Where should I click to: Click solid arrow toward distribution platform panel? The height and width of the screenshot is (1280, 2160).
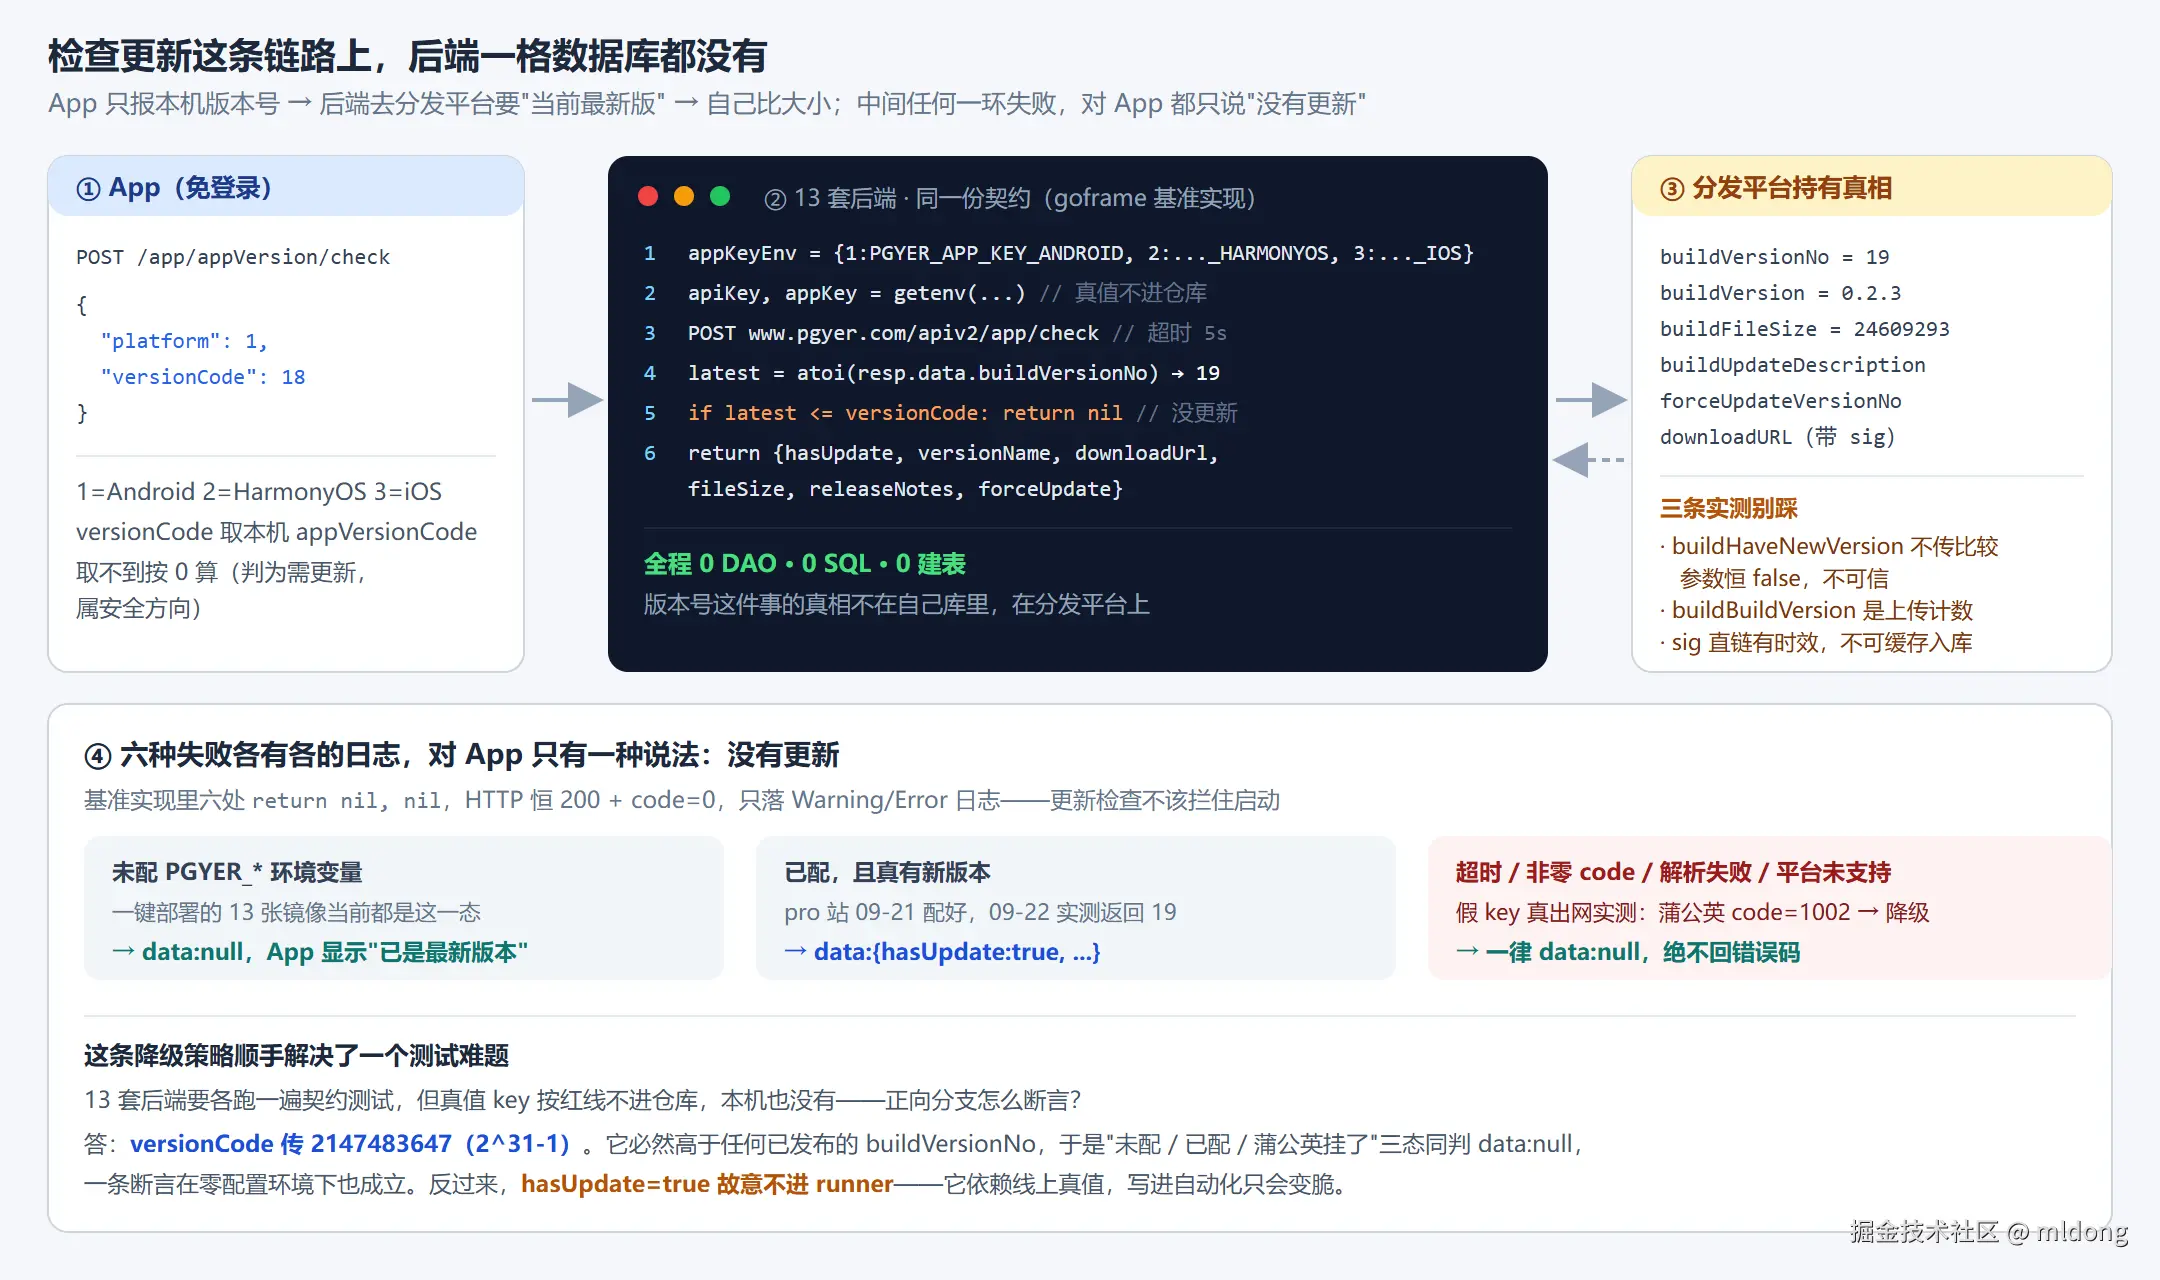point(1591,400)
